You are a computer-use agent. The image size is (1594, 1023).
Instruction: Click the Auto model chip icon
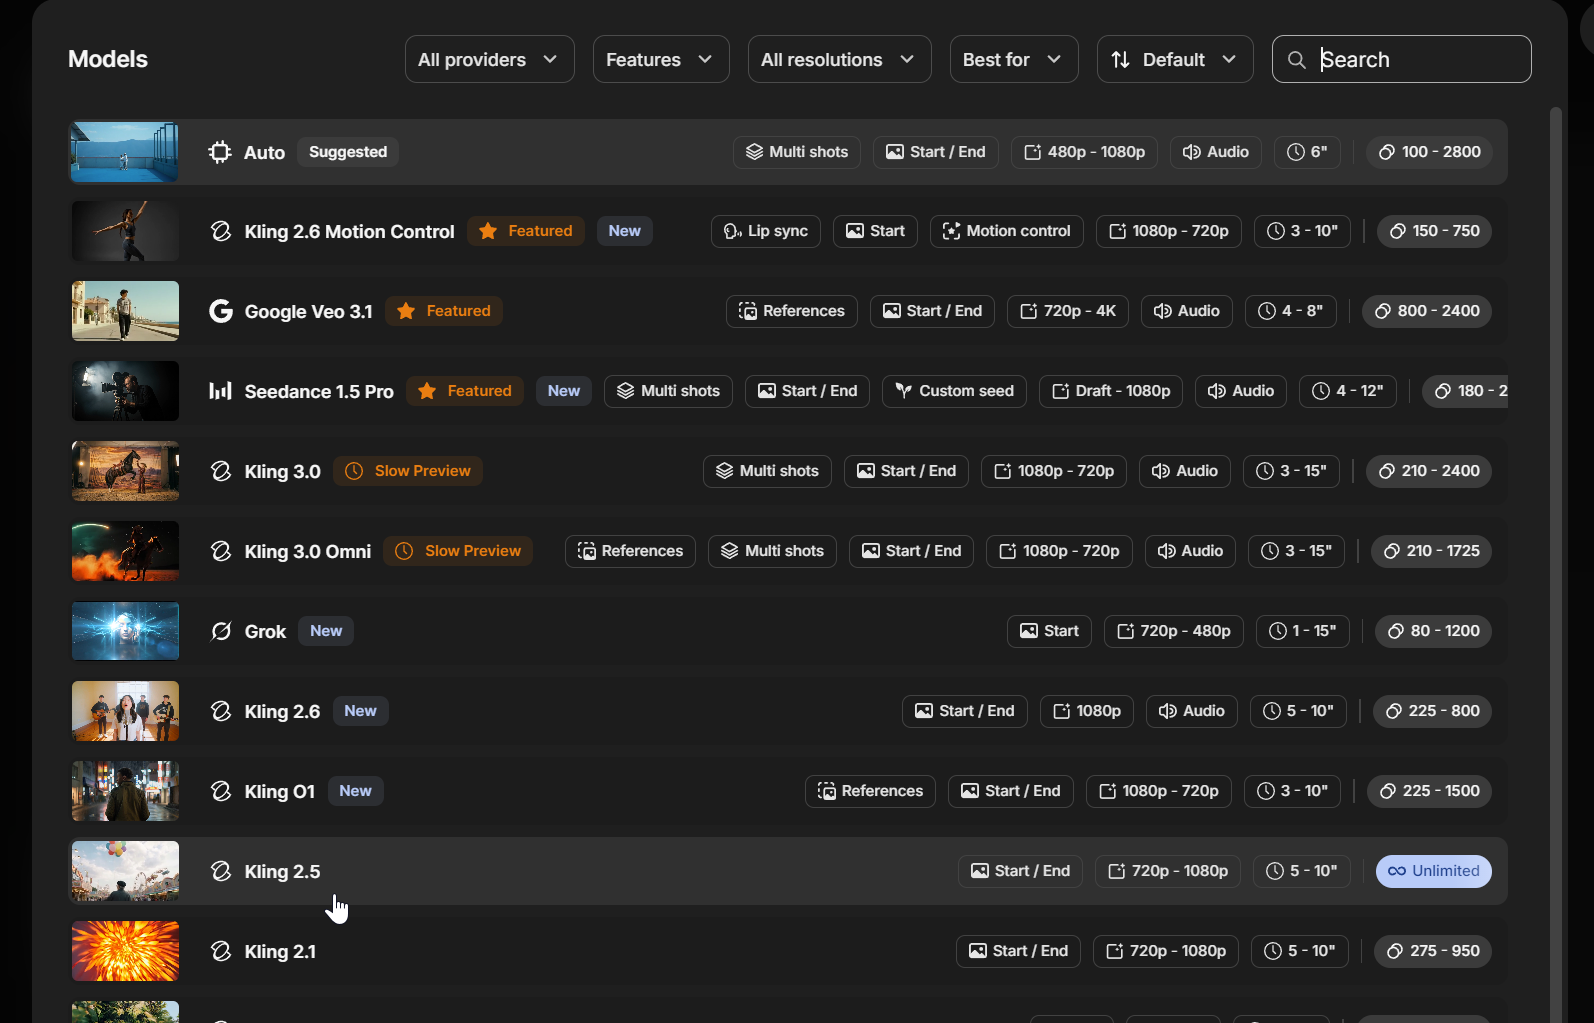(x=220, y=152)
